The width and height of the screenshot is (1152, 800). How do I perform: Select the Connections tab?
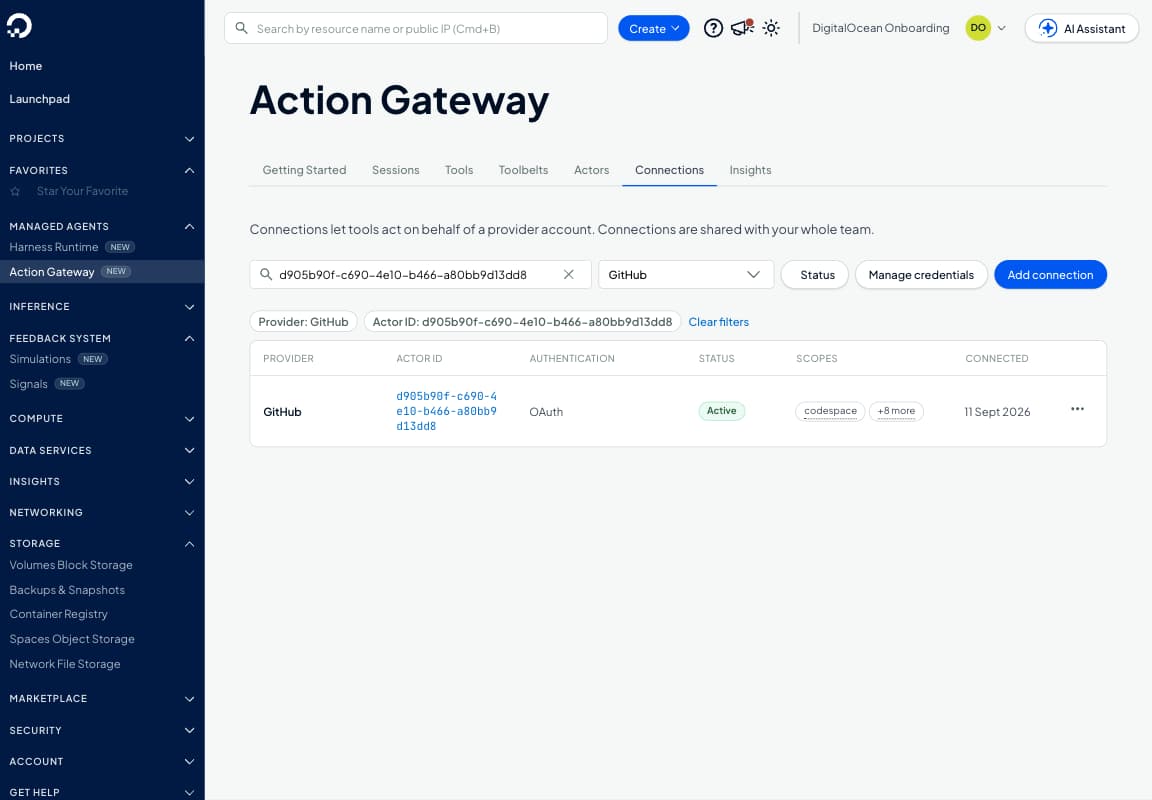pyautogui.click(x=669, y=170)
